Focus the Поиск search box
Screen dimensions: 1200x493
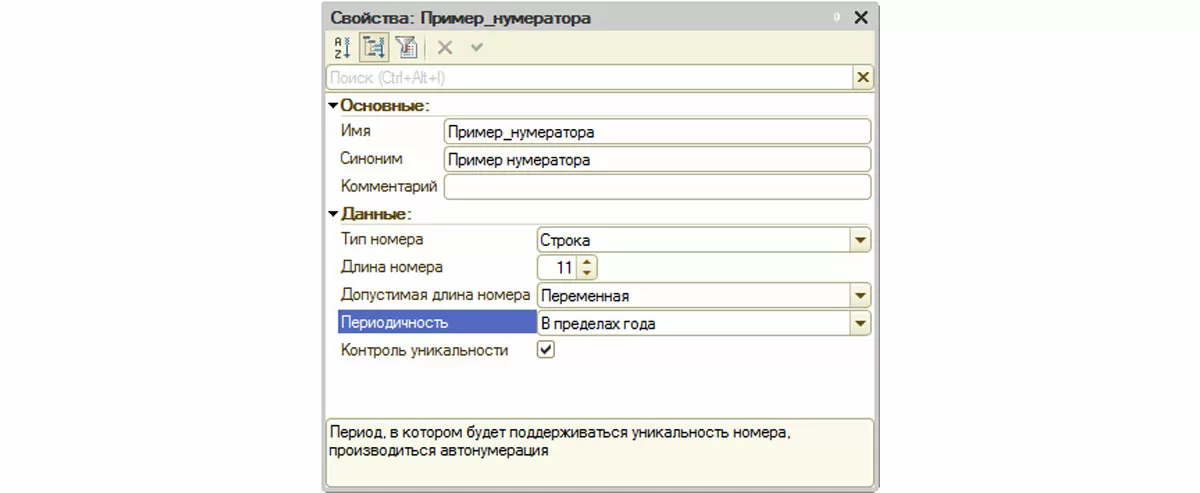click(x=588, y=77)
